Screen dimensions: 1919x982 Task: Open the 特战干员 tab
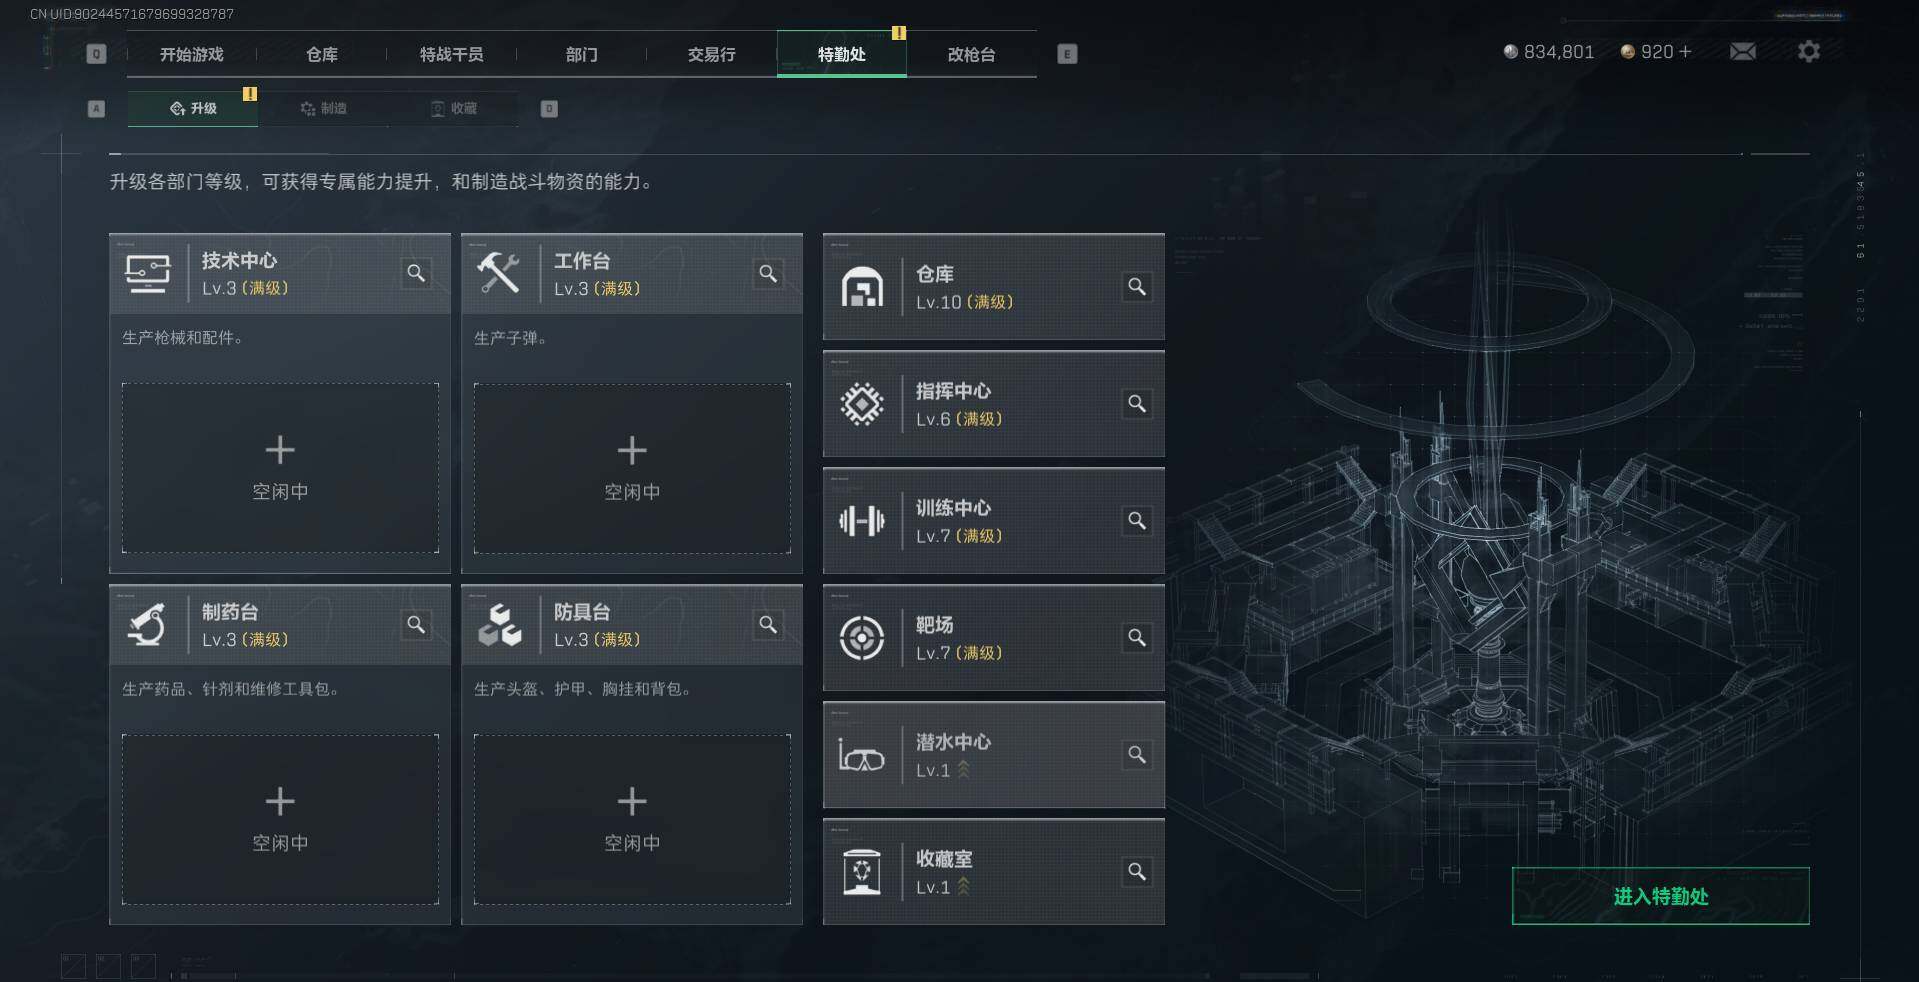coord(451,54)
